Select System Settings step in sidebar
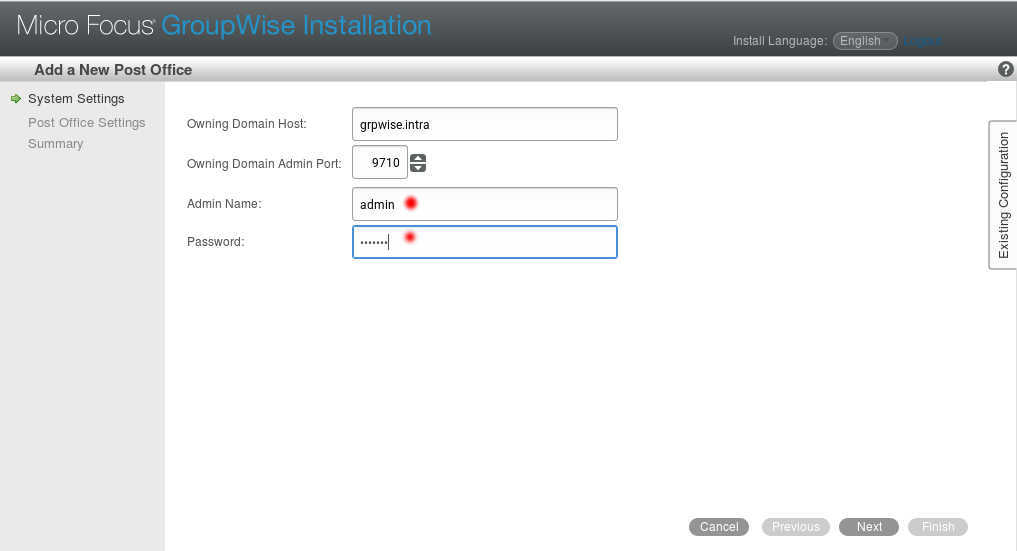 76,99
